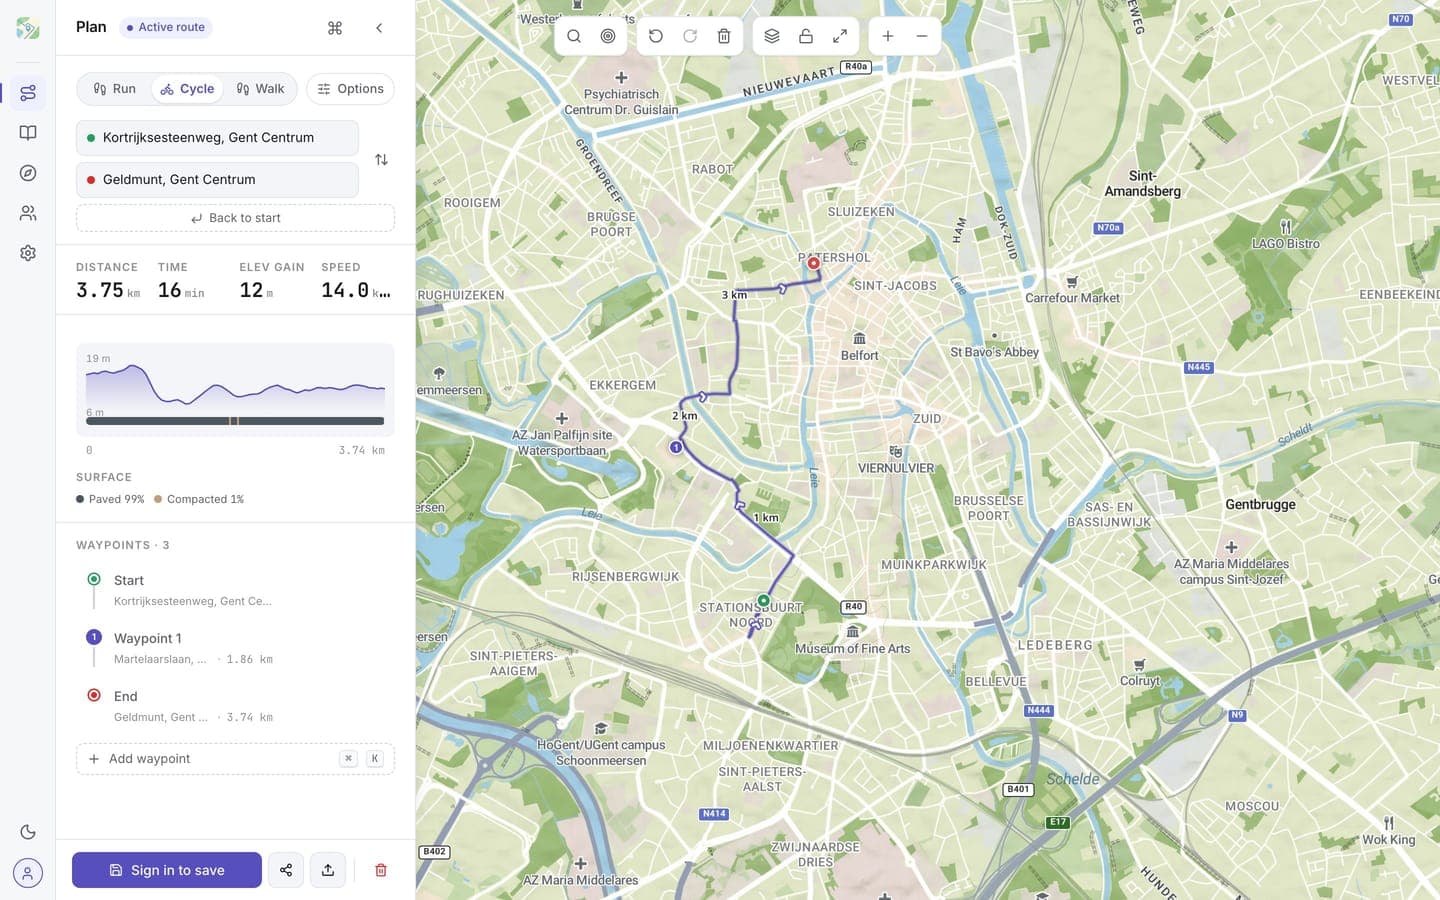Image resolution: width=1440 pixels, height=900 pixels.
Task: Open the keyboard shortcuts command icon
Action: [335, 28]
